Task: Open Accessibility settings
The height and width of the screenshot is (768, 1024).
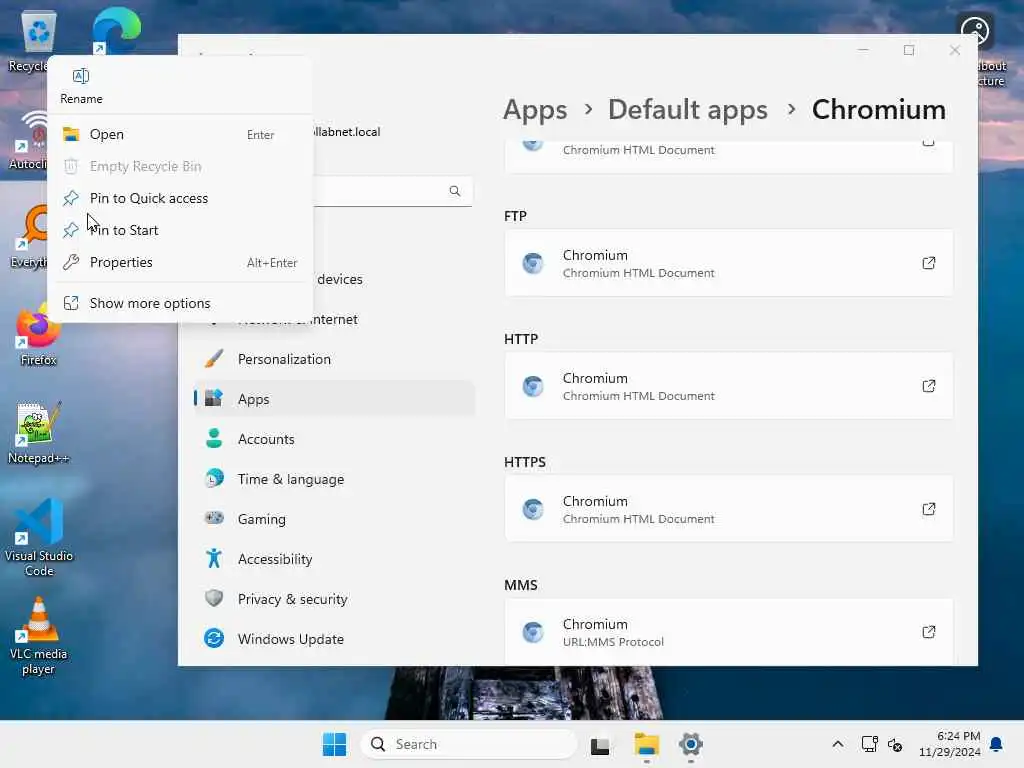Action: [x=334, y=559]
